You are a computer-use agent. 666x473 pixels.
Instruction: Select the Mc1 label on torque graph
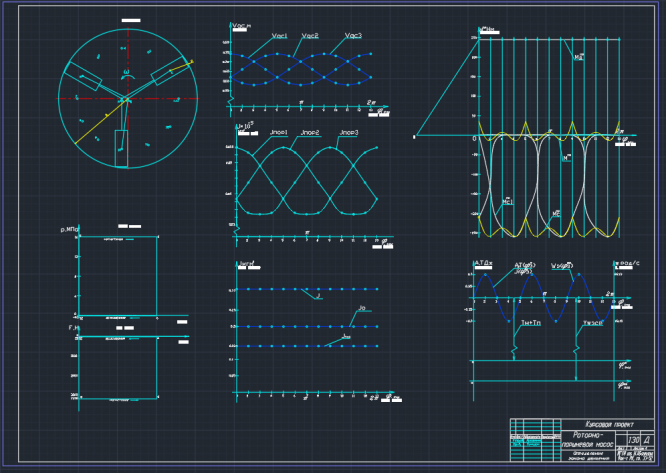[x=508, y=202]
